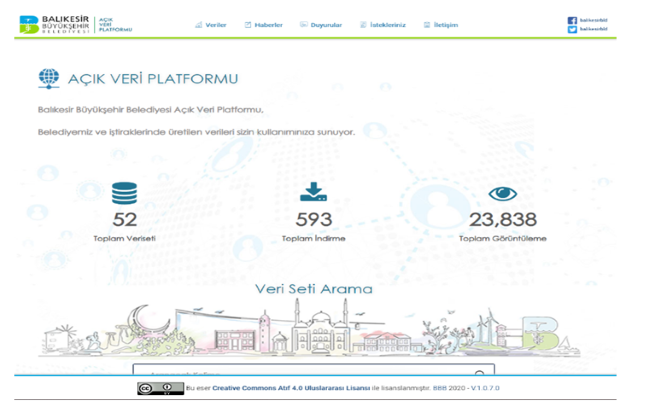This screenshot has width=650, height=413.
Task: Open the Duyurular section
Action: [321, 25]
